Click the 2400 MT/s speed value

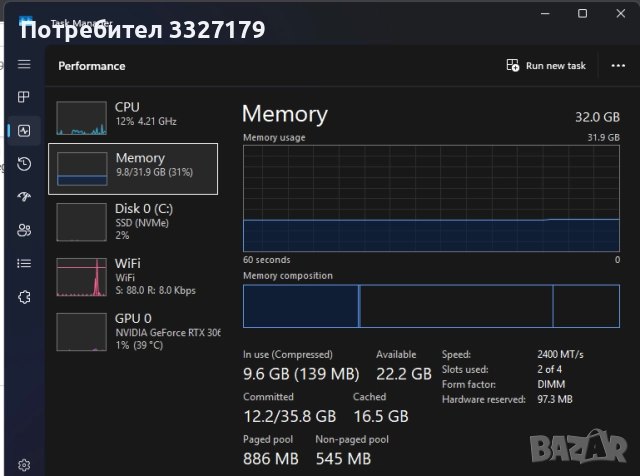(560, 354)
